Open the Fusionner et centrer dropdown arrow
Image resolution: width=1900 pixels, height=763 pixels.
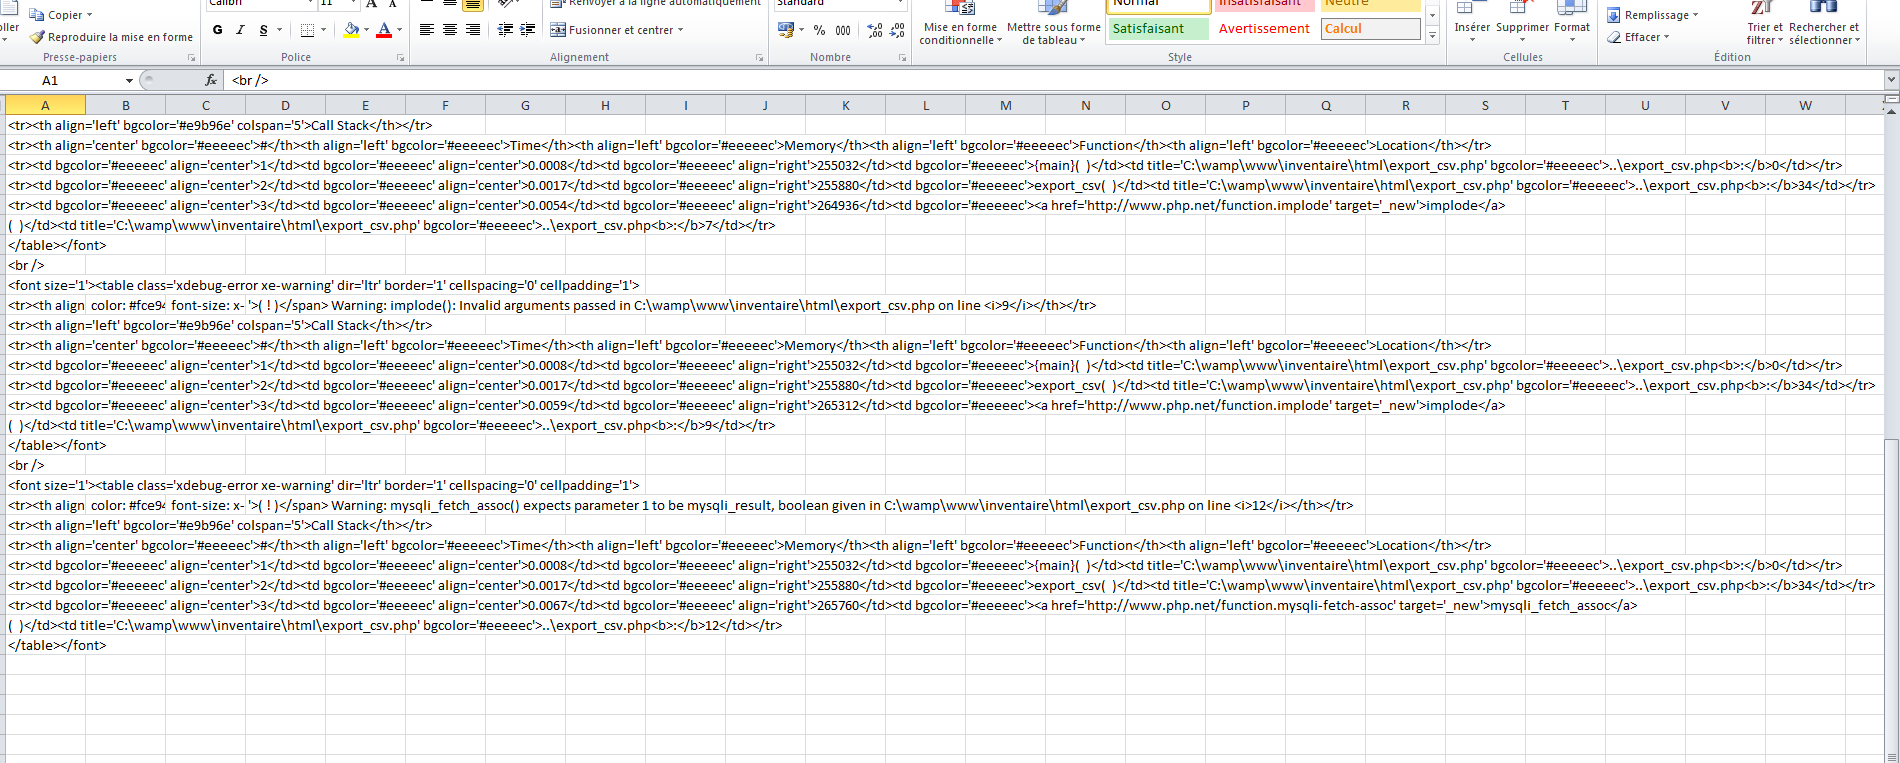click(x=681, y=30)
